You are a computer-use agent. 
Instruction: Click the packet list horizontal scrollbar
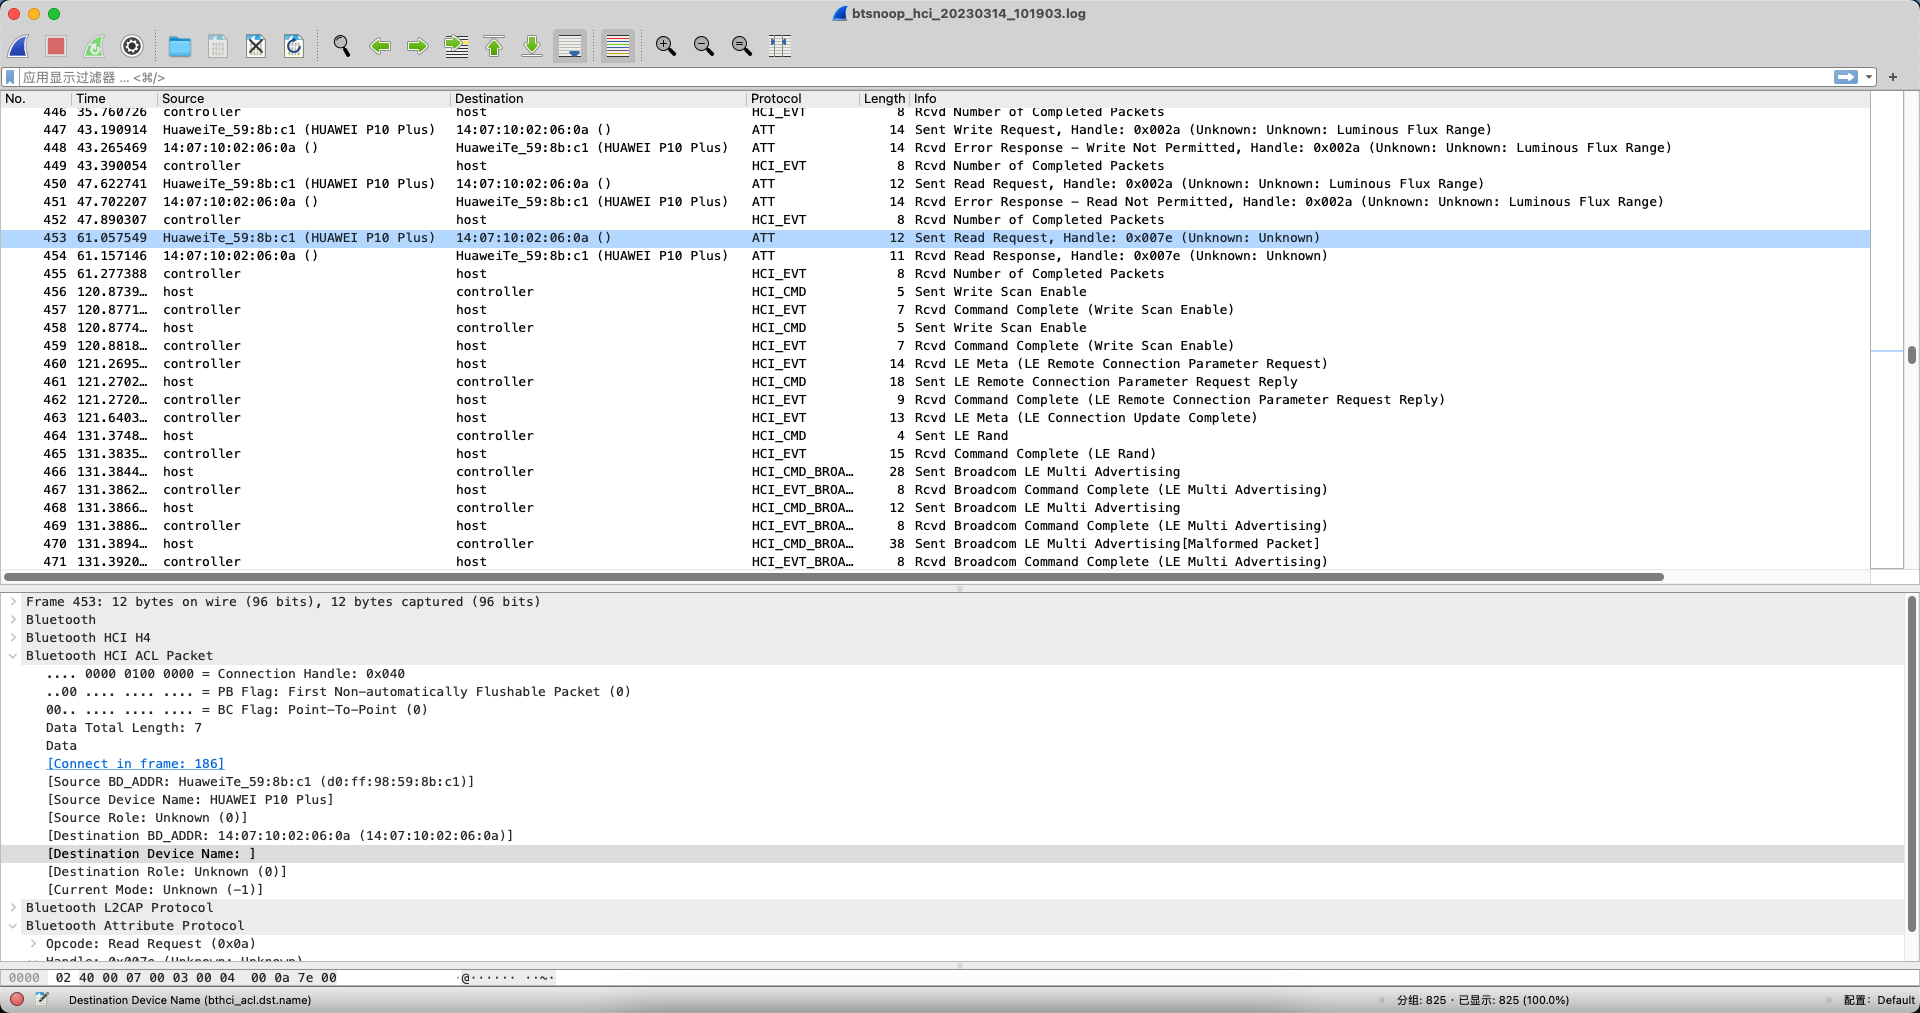point(834,577)
